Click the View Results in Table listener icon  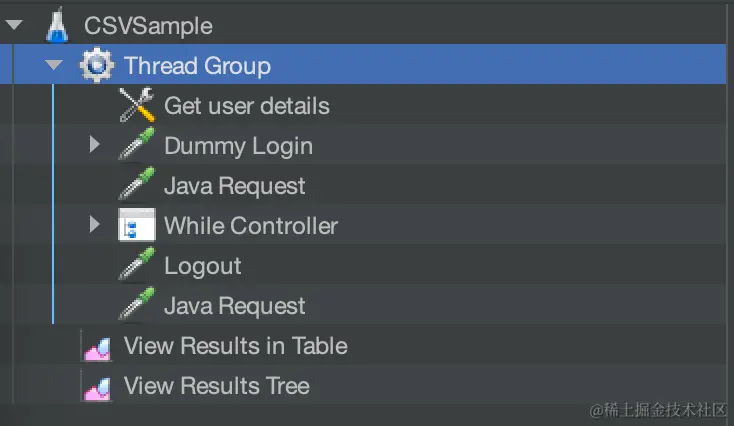point(97,346)
